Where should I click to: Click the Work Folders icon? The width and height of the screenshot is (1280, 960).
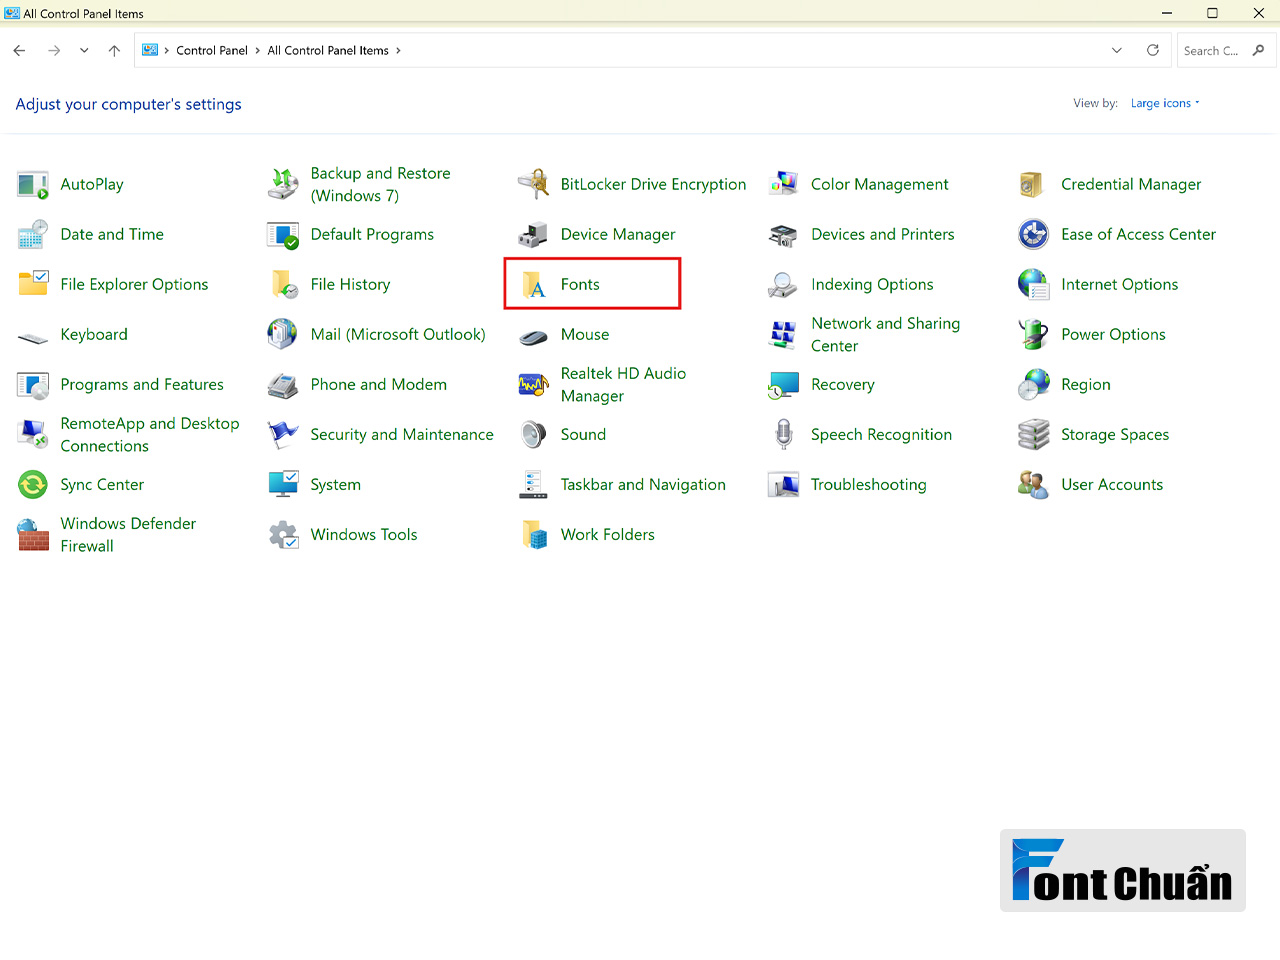click(533, 534)
